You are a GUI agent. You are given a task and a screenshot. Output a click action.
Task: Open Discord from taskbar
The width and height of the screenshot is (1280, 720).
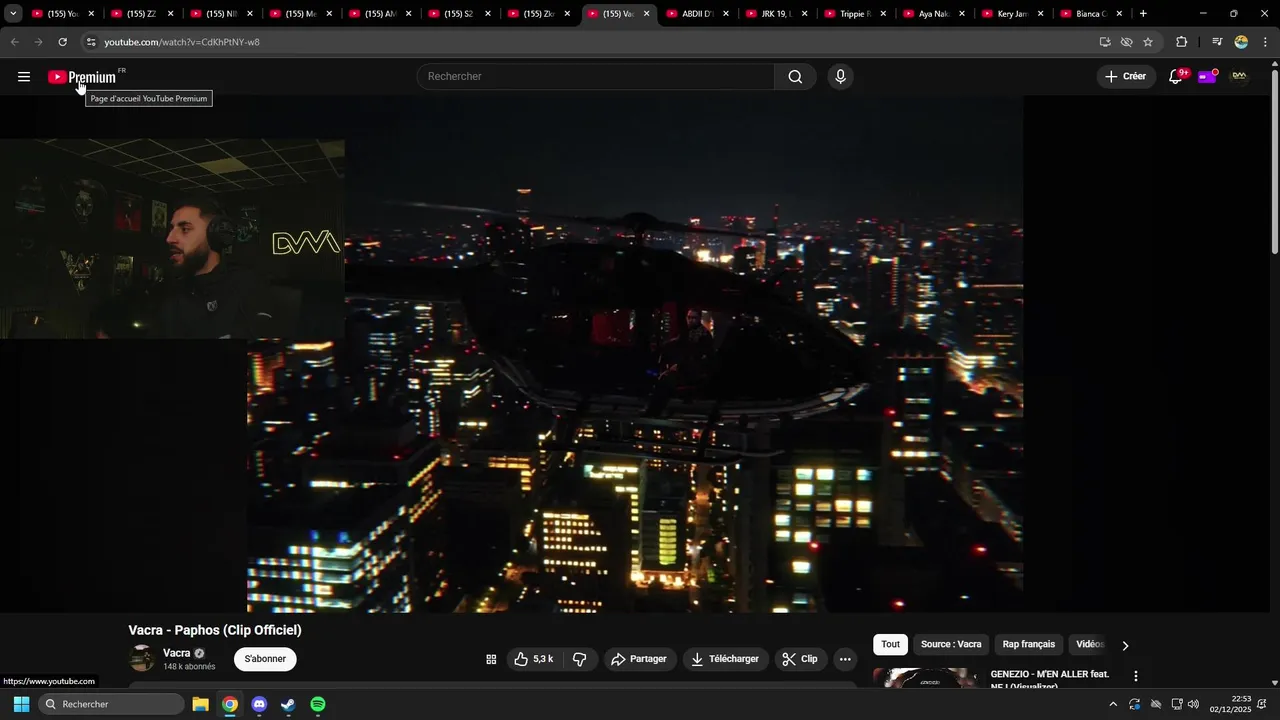pyautogui.click(x=259, y=704)
